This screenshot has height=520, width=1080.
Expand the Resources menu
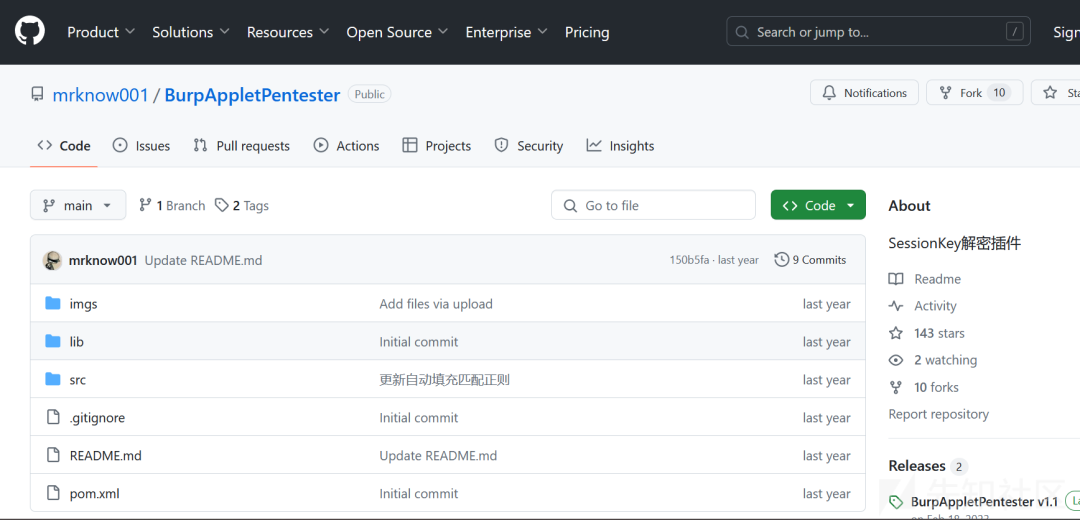[288, 32]
